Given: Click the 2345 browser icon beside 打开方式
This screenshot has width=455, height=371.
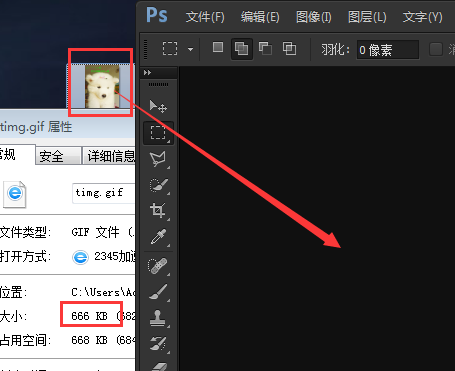Looking at the screenshot, I should (x=80, y=257).
